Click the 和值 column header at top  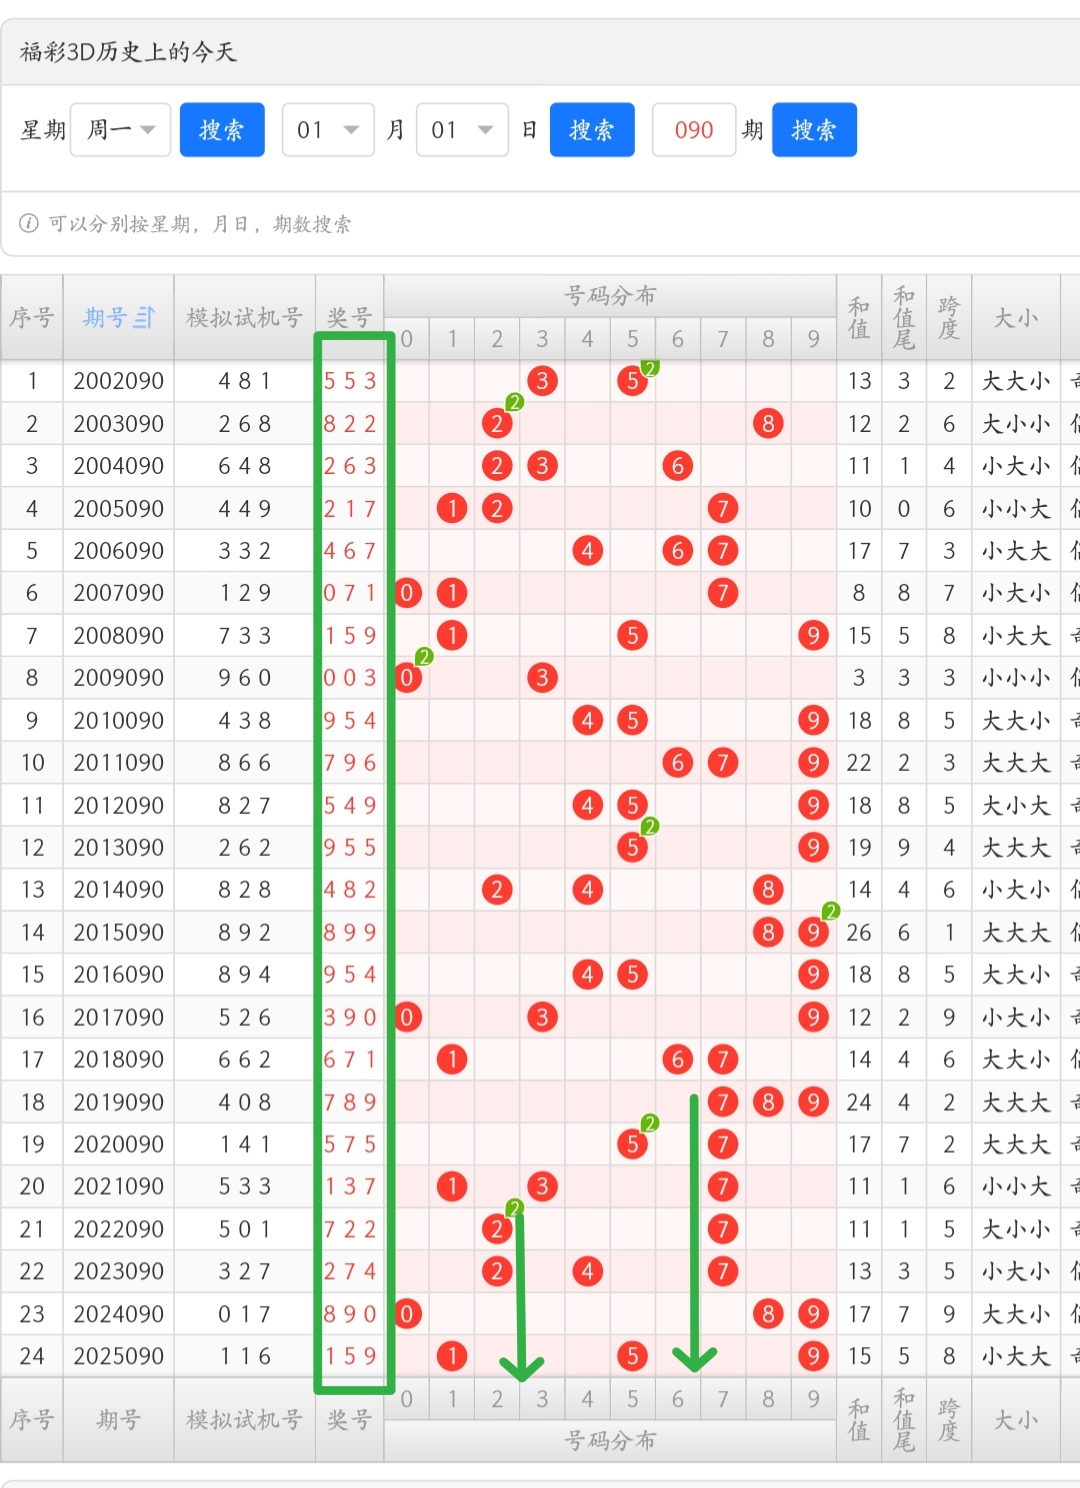pyautogui.click(x=858, y=318)
